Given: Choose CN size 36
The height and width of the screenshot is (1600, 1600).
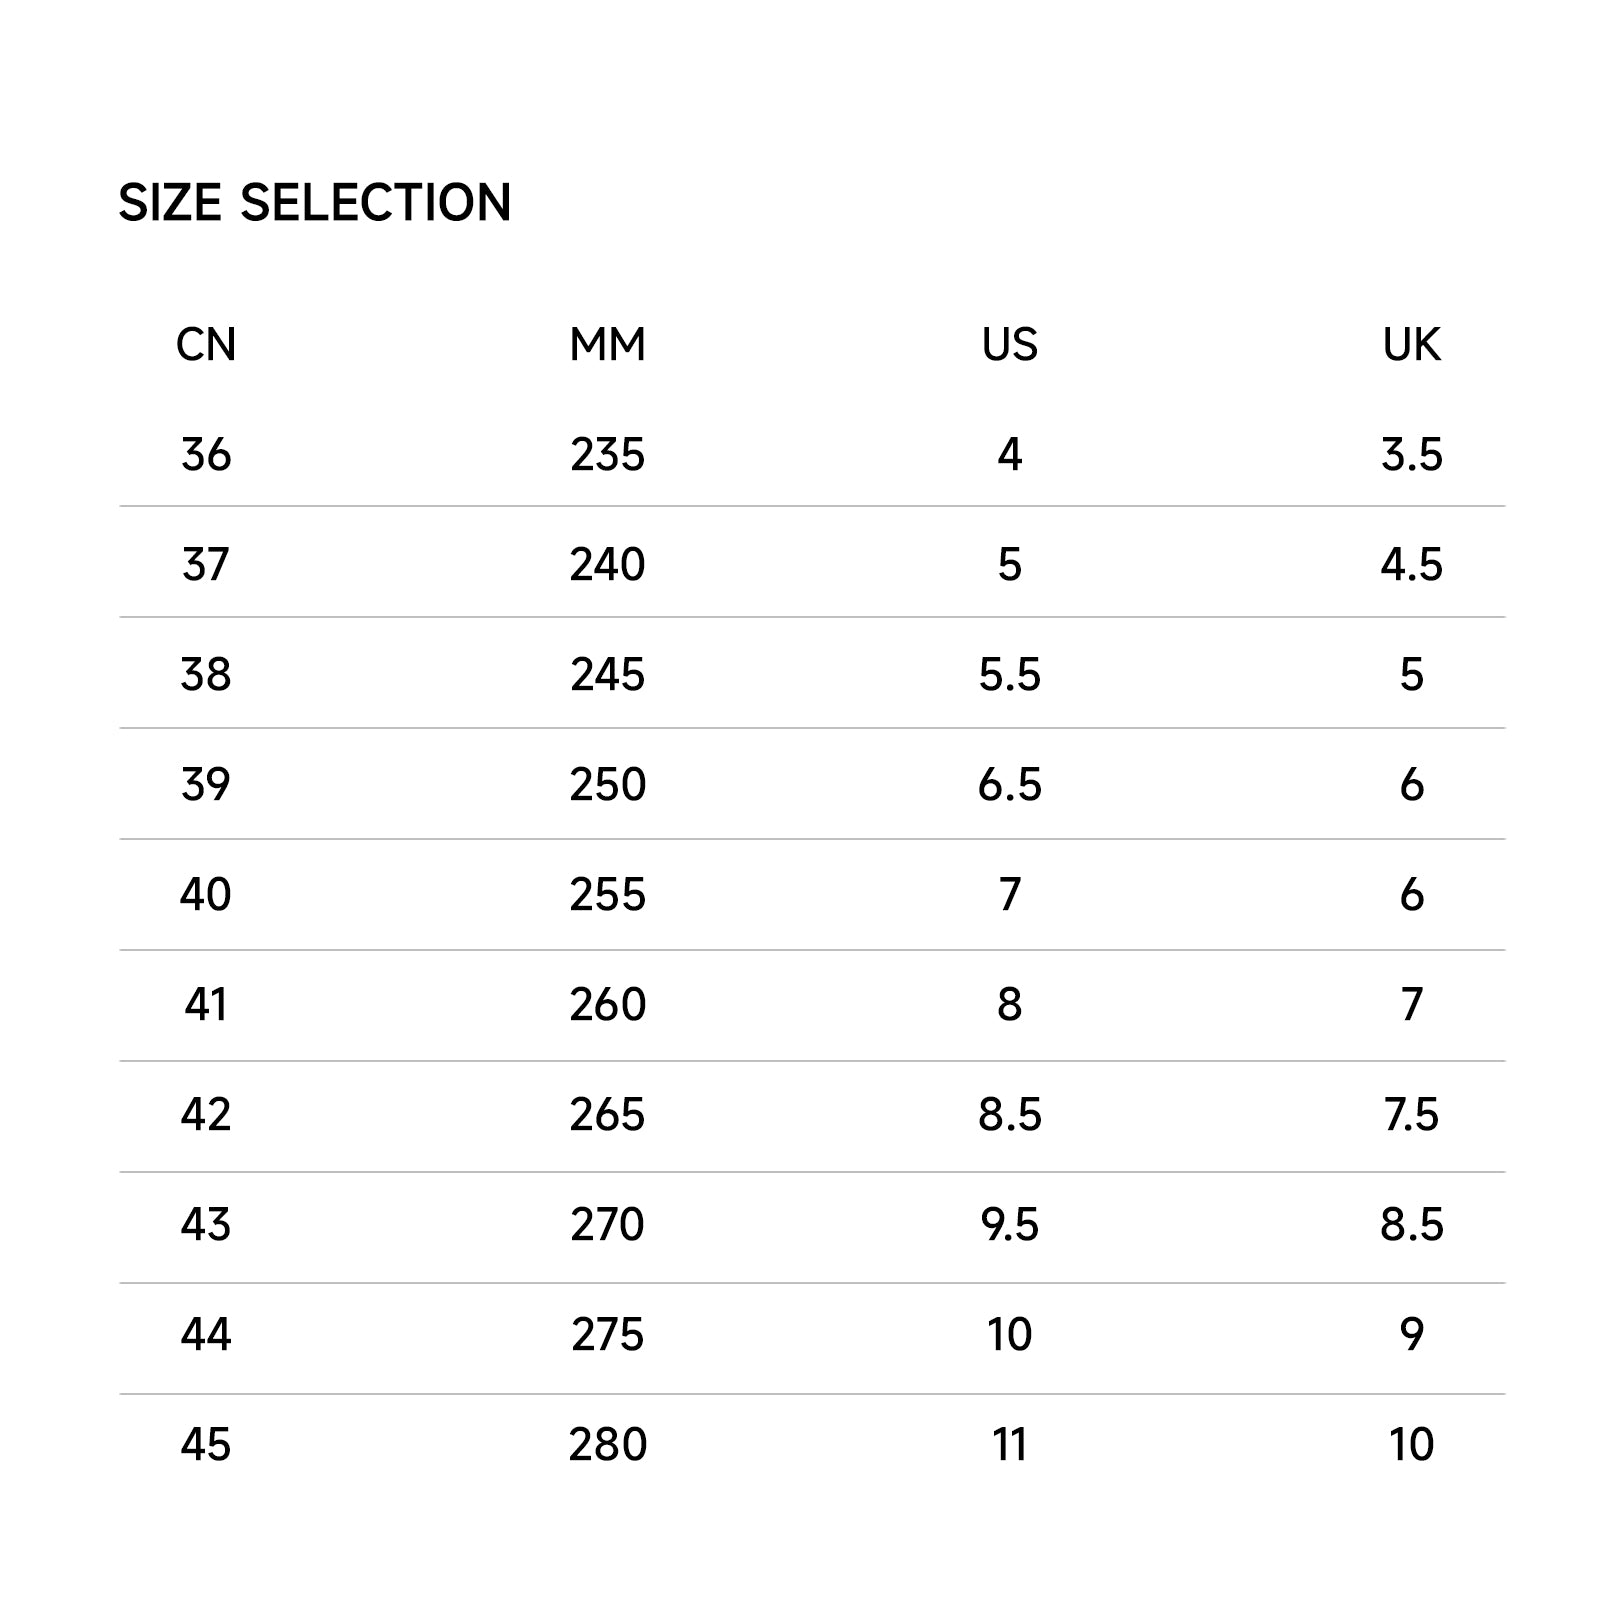Looking at the screenshot, I should pyautogui.click(x=206, y=455).
